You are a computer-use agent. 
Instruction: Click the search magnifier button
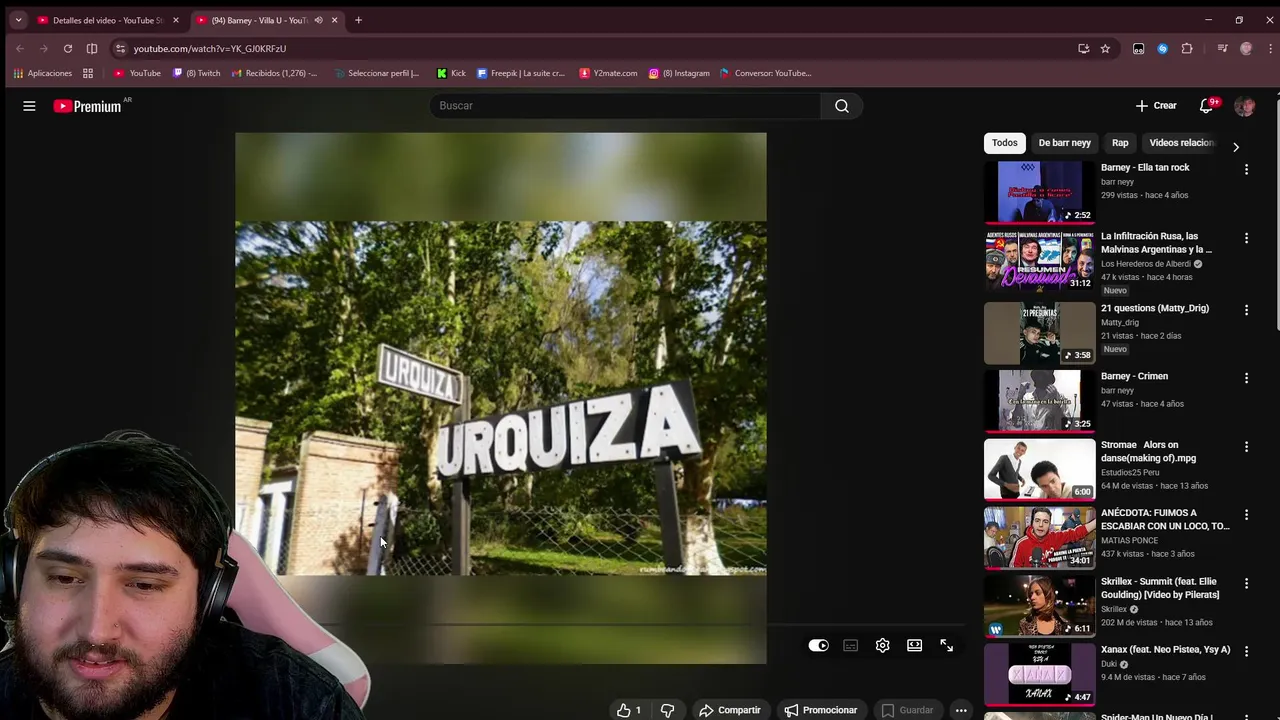(x=842, y=106)
